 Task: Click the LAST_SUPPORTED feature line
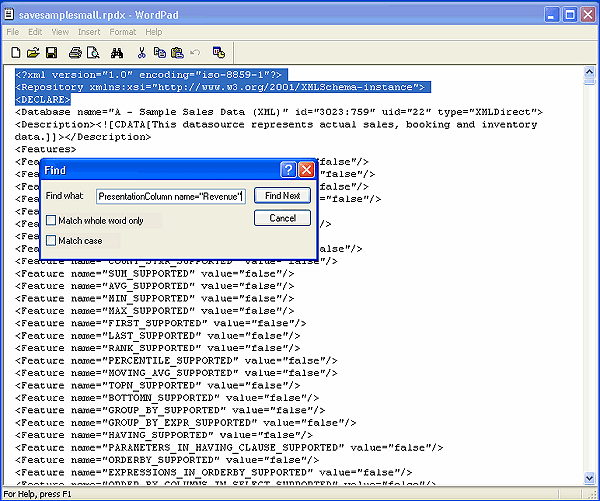[158, 336]
